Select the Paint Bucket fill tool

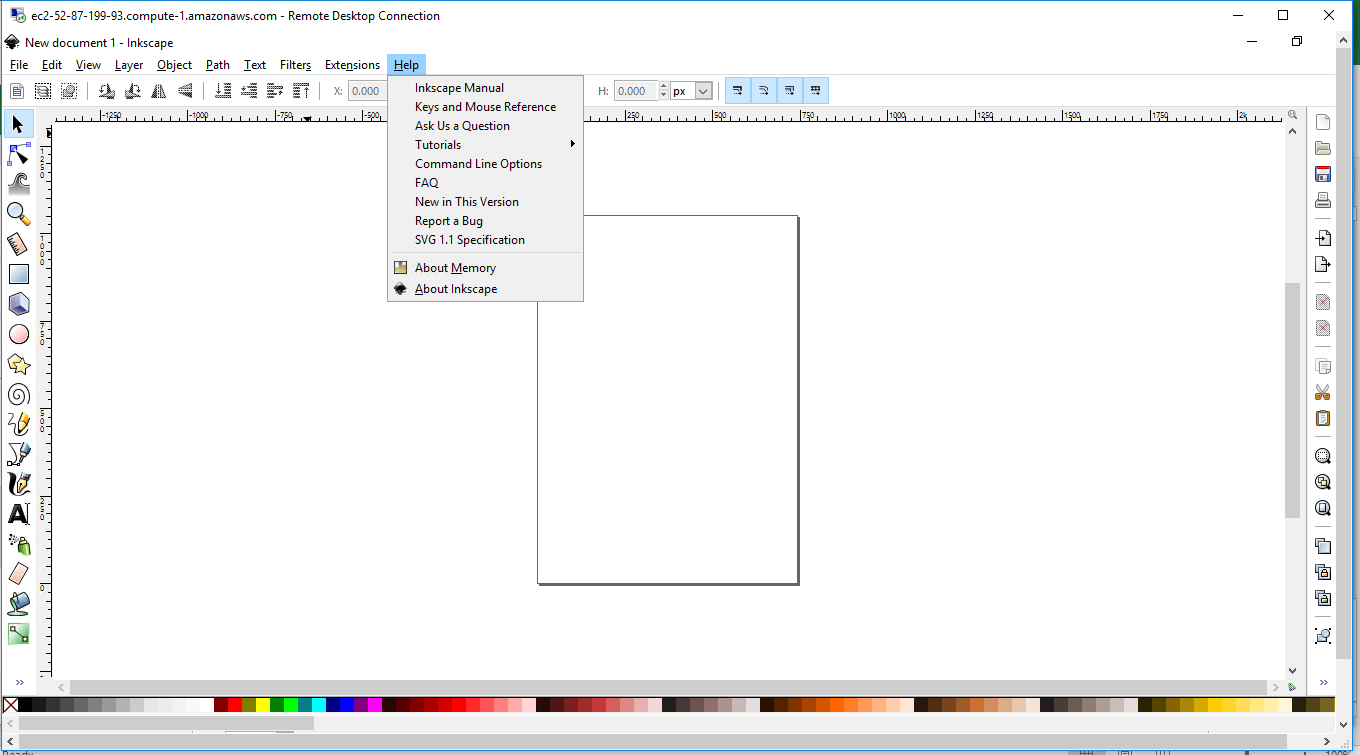click(19, 603)
